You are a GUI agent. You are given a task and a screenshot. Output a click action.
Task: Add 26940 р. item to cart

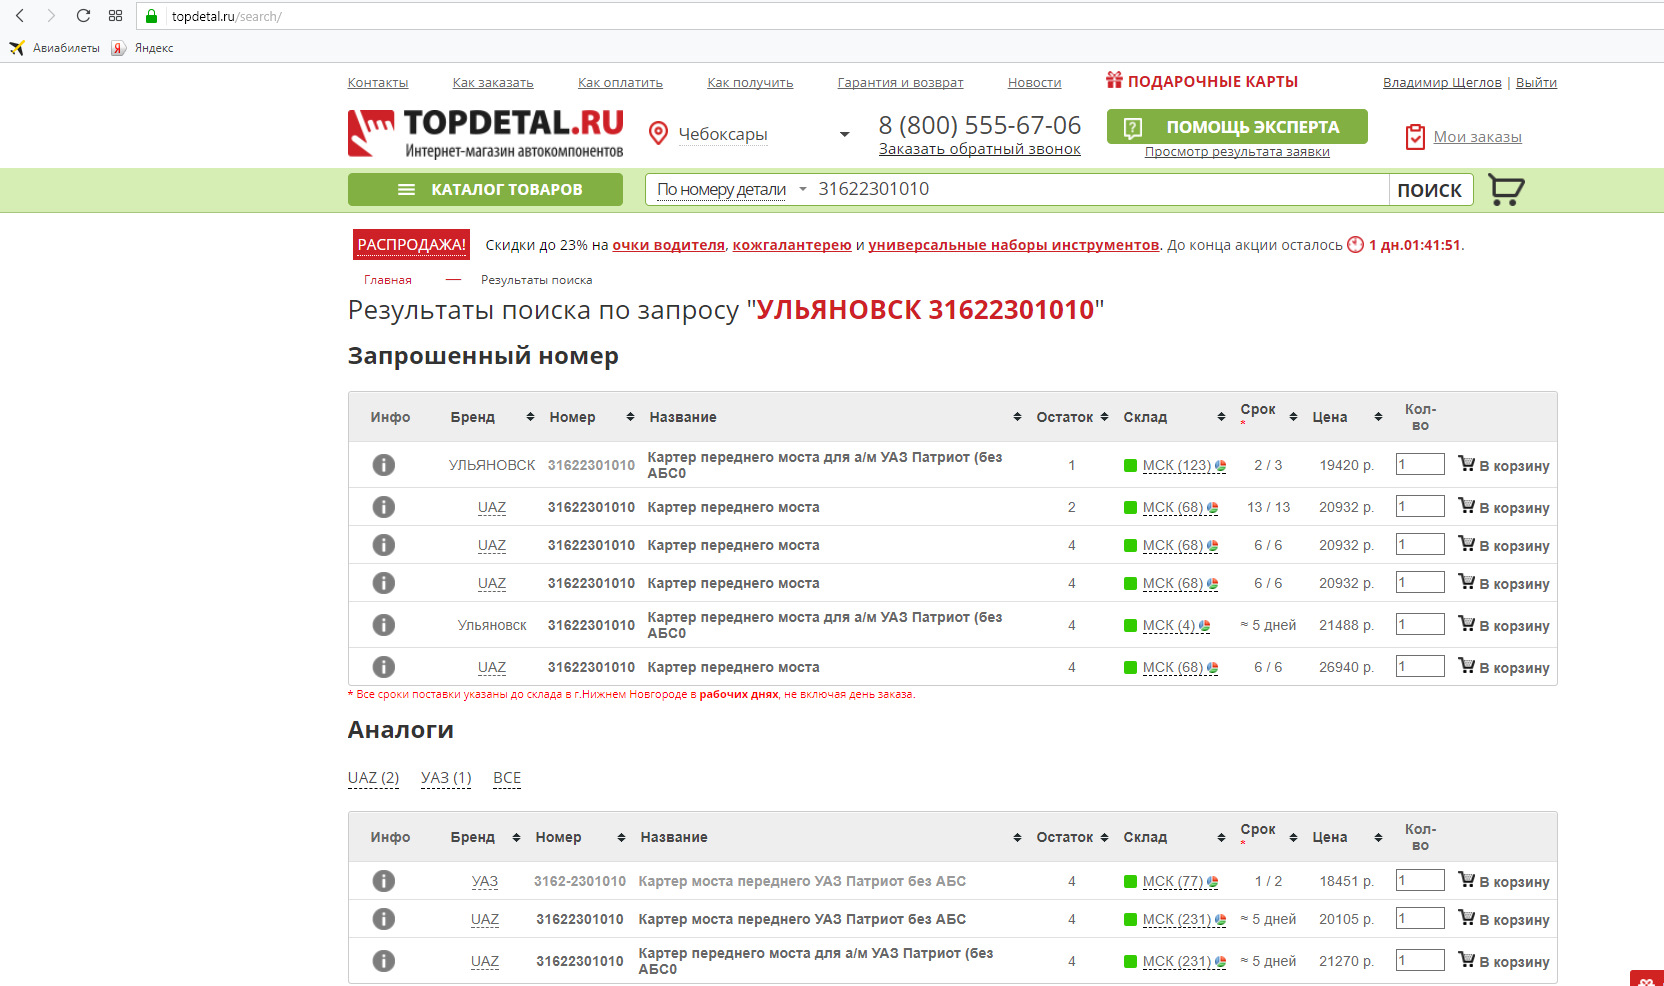pos(1503,667)
